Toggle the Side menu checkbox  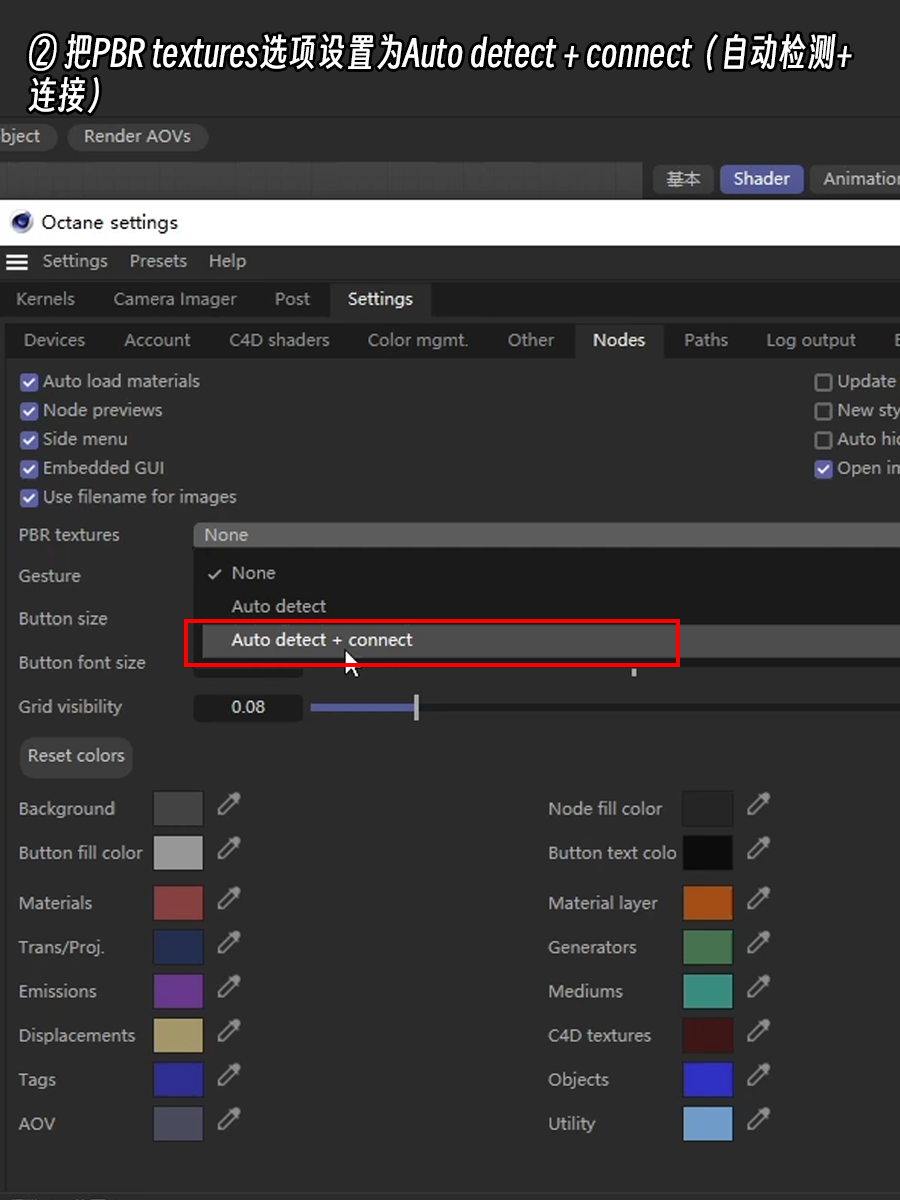point(29,440)
